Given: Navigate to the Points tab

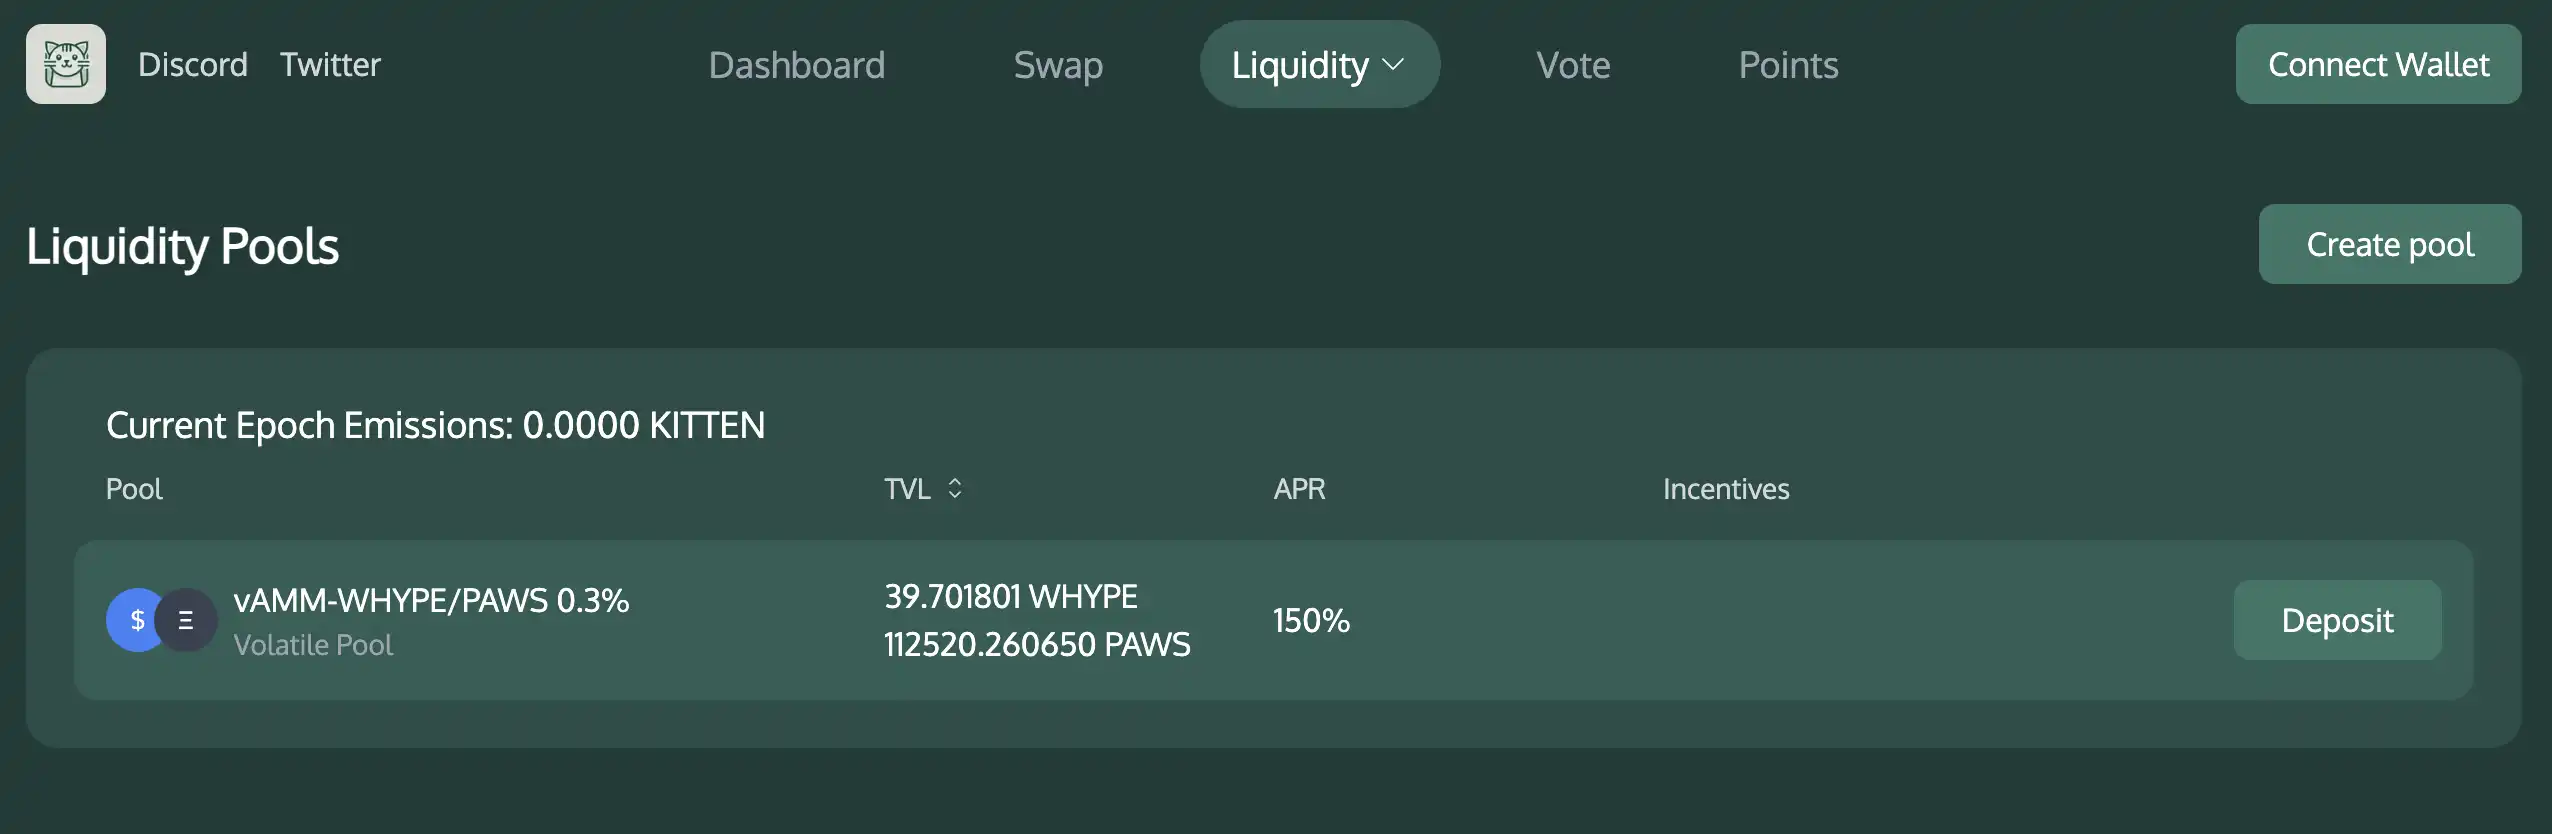Looking at the screenshot, I should [1788, 65].
